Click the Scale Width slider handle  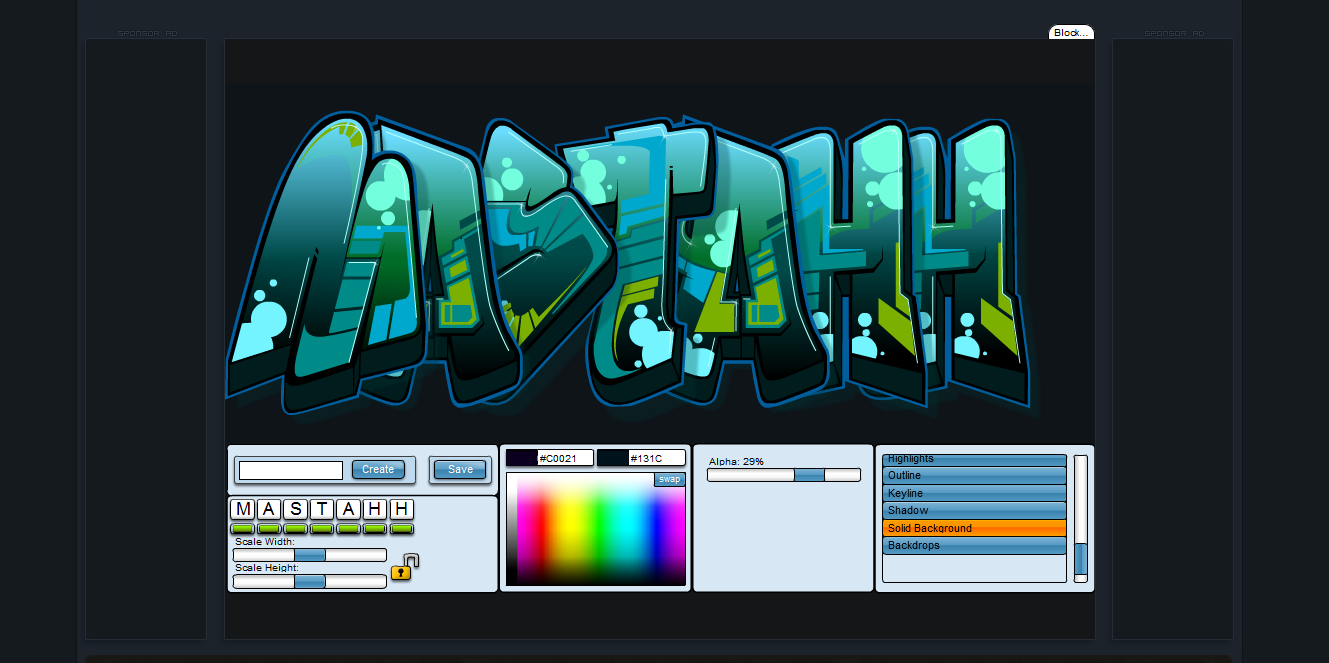click(x=310, y=555)
